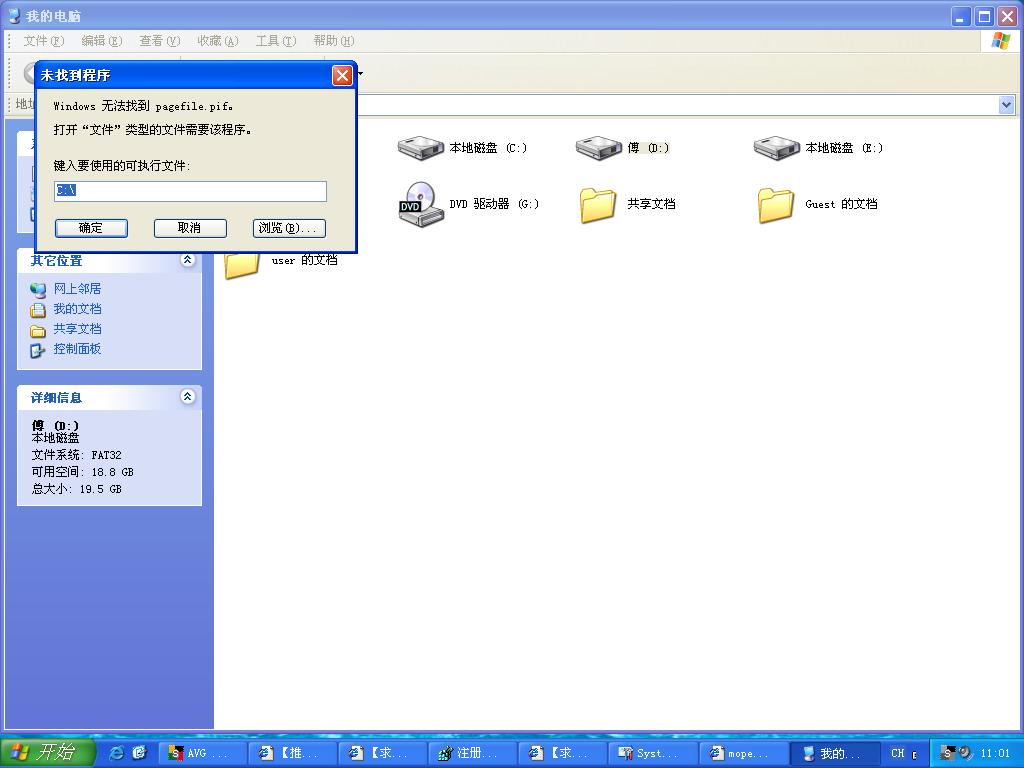The image size is (1024, 768).
Task: Open the 查看(V) menu
Action: (x=159, y=41)
